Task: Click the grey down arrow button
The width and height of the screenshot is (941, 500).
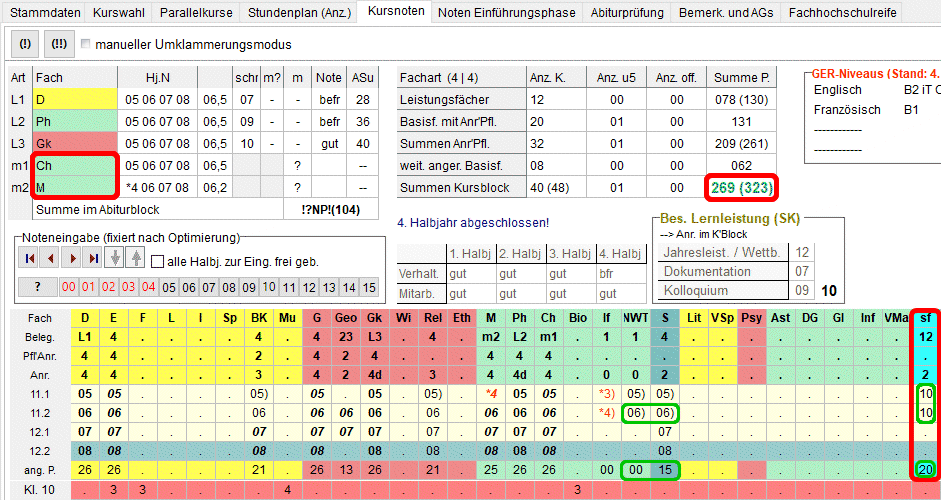Action: coord(115,259)
